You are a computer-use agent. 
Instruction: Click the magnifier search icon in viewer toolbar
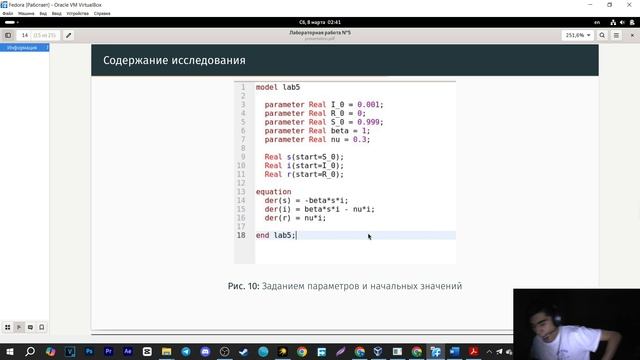click(602, 36)
